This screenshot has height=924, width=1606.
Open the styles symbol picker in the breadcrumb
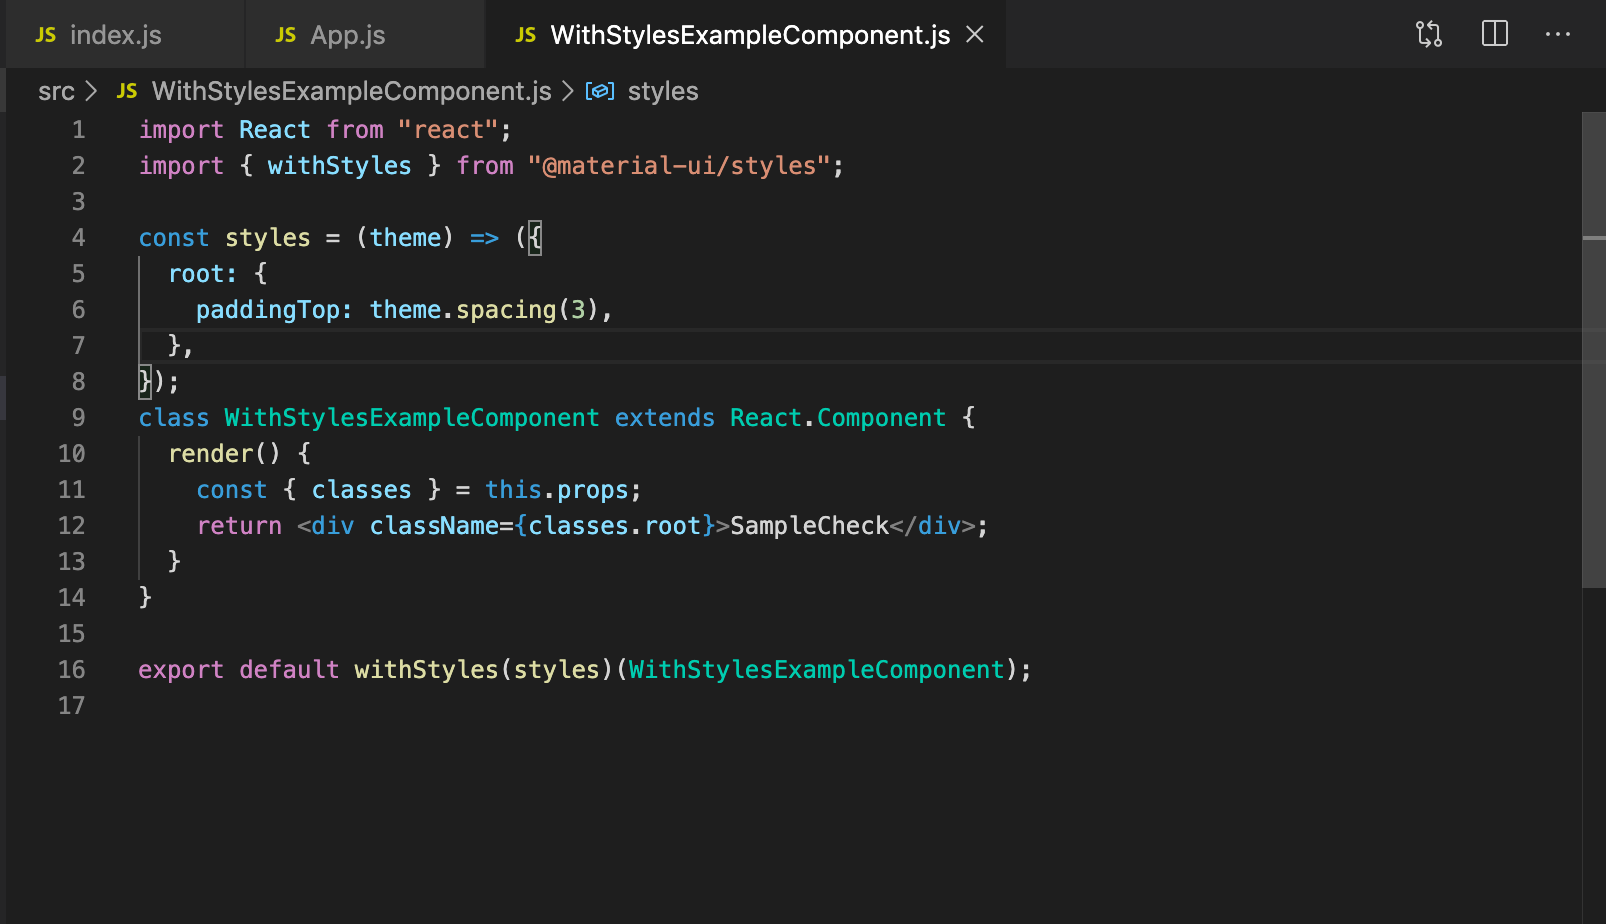click(662, 91)
